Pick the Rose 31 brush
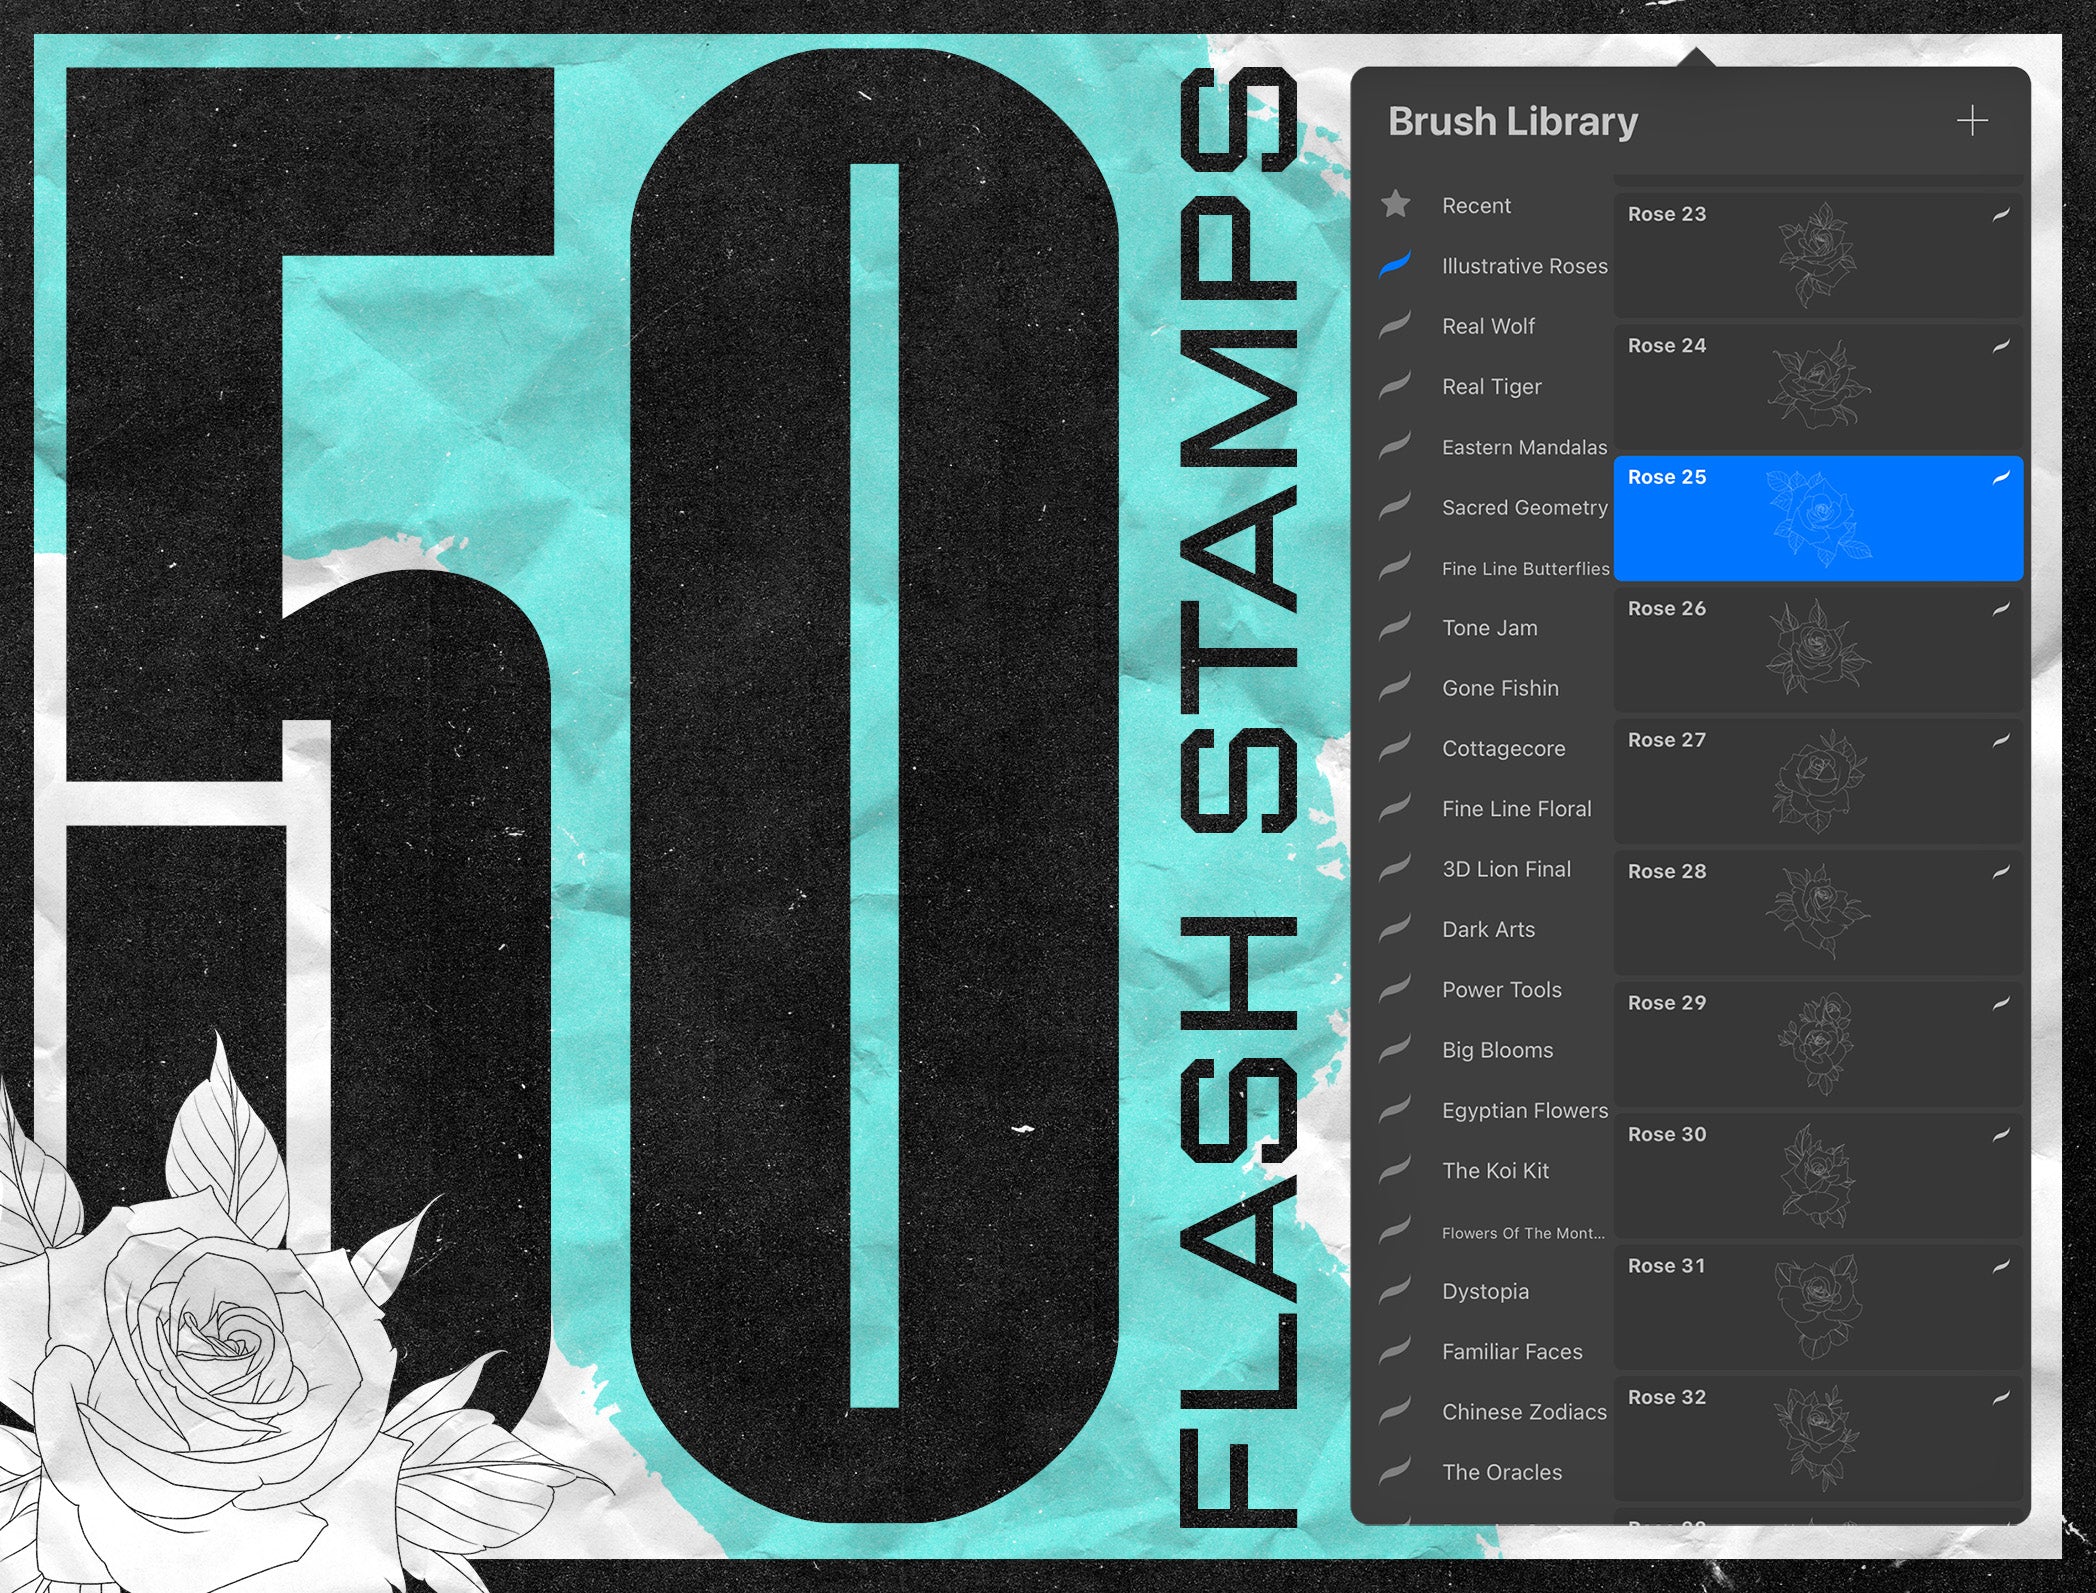Image resolution: width=2096 pixels, height=1593 pixels. (1818, 1306)
